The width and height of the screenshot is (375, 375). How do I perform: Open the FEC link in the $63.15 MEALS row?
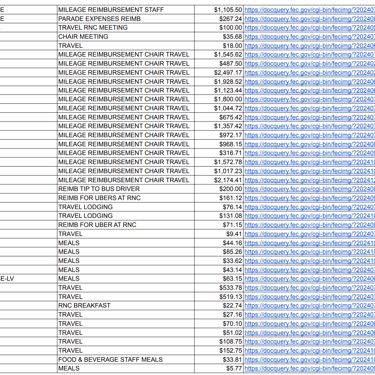(x=310, y=279)
